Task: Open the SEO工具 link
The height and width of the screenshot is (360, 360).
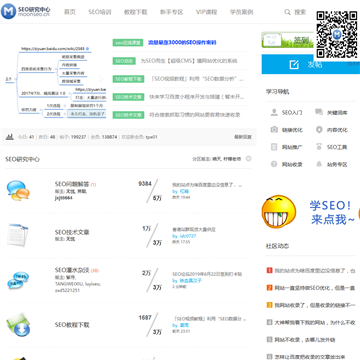Action: [337, 147]
